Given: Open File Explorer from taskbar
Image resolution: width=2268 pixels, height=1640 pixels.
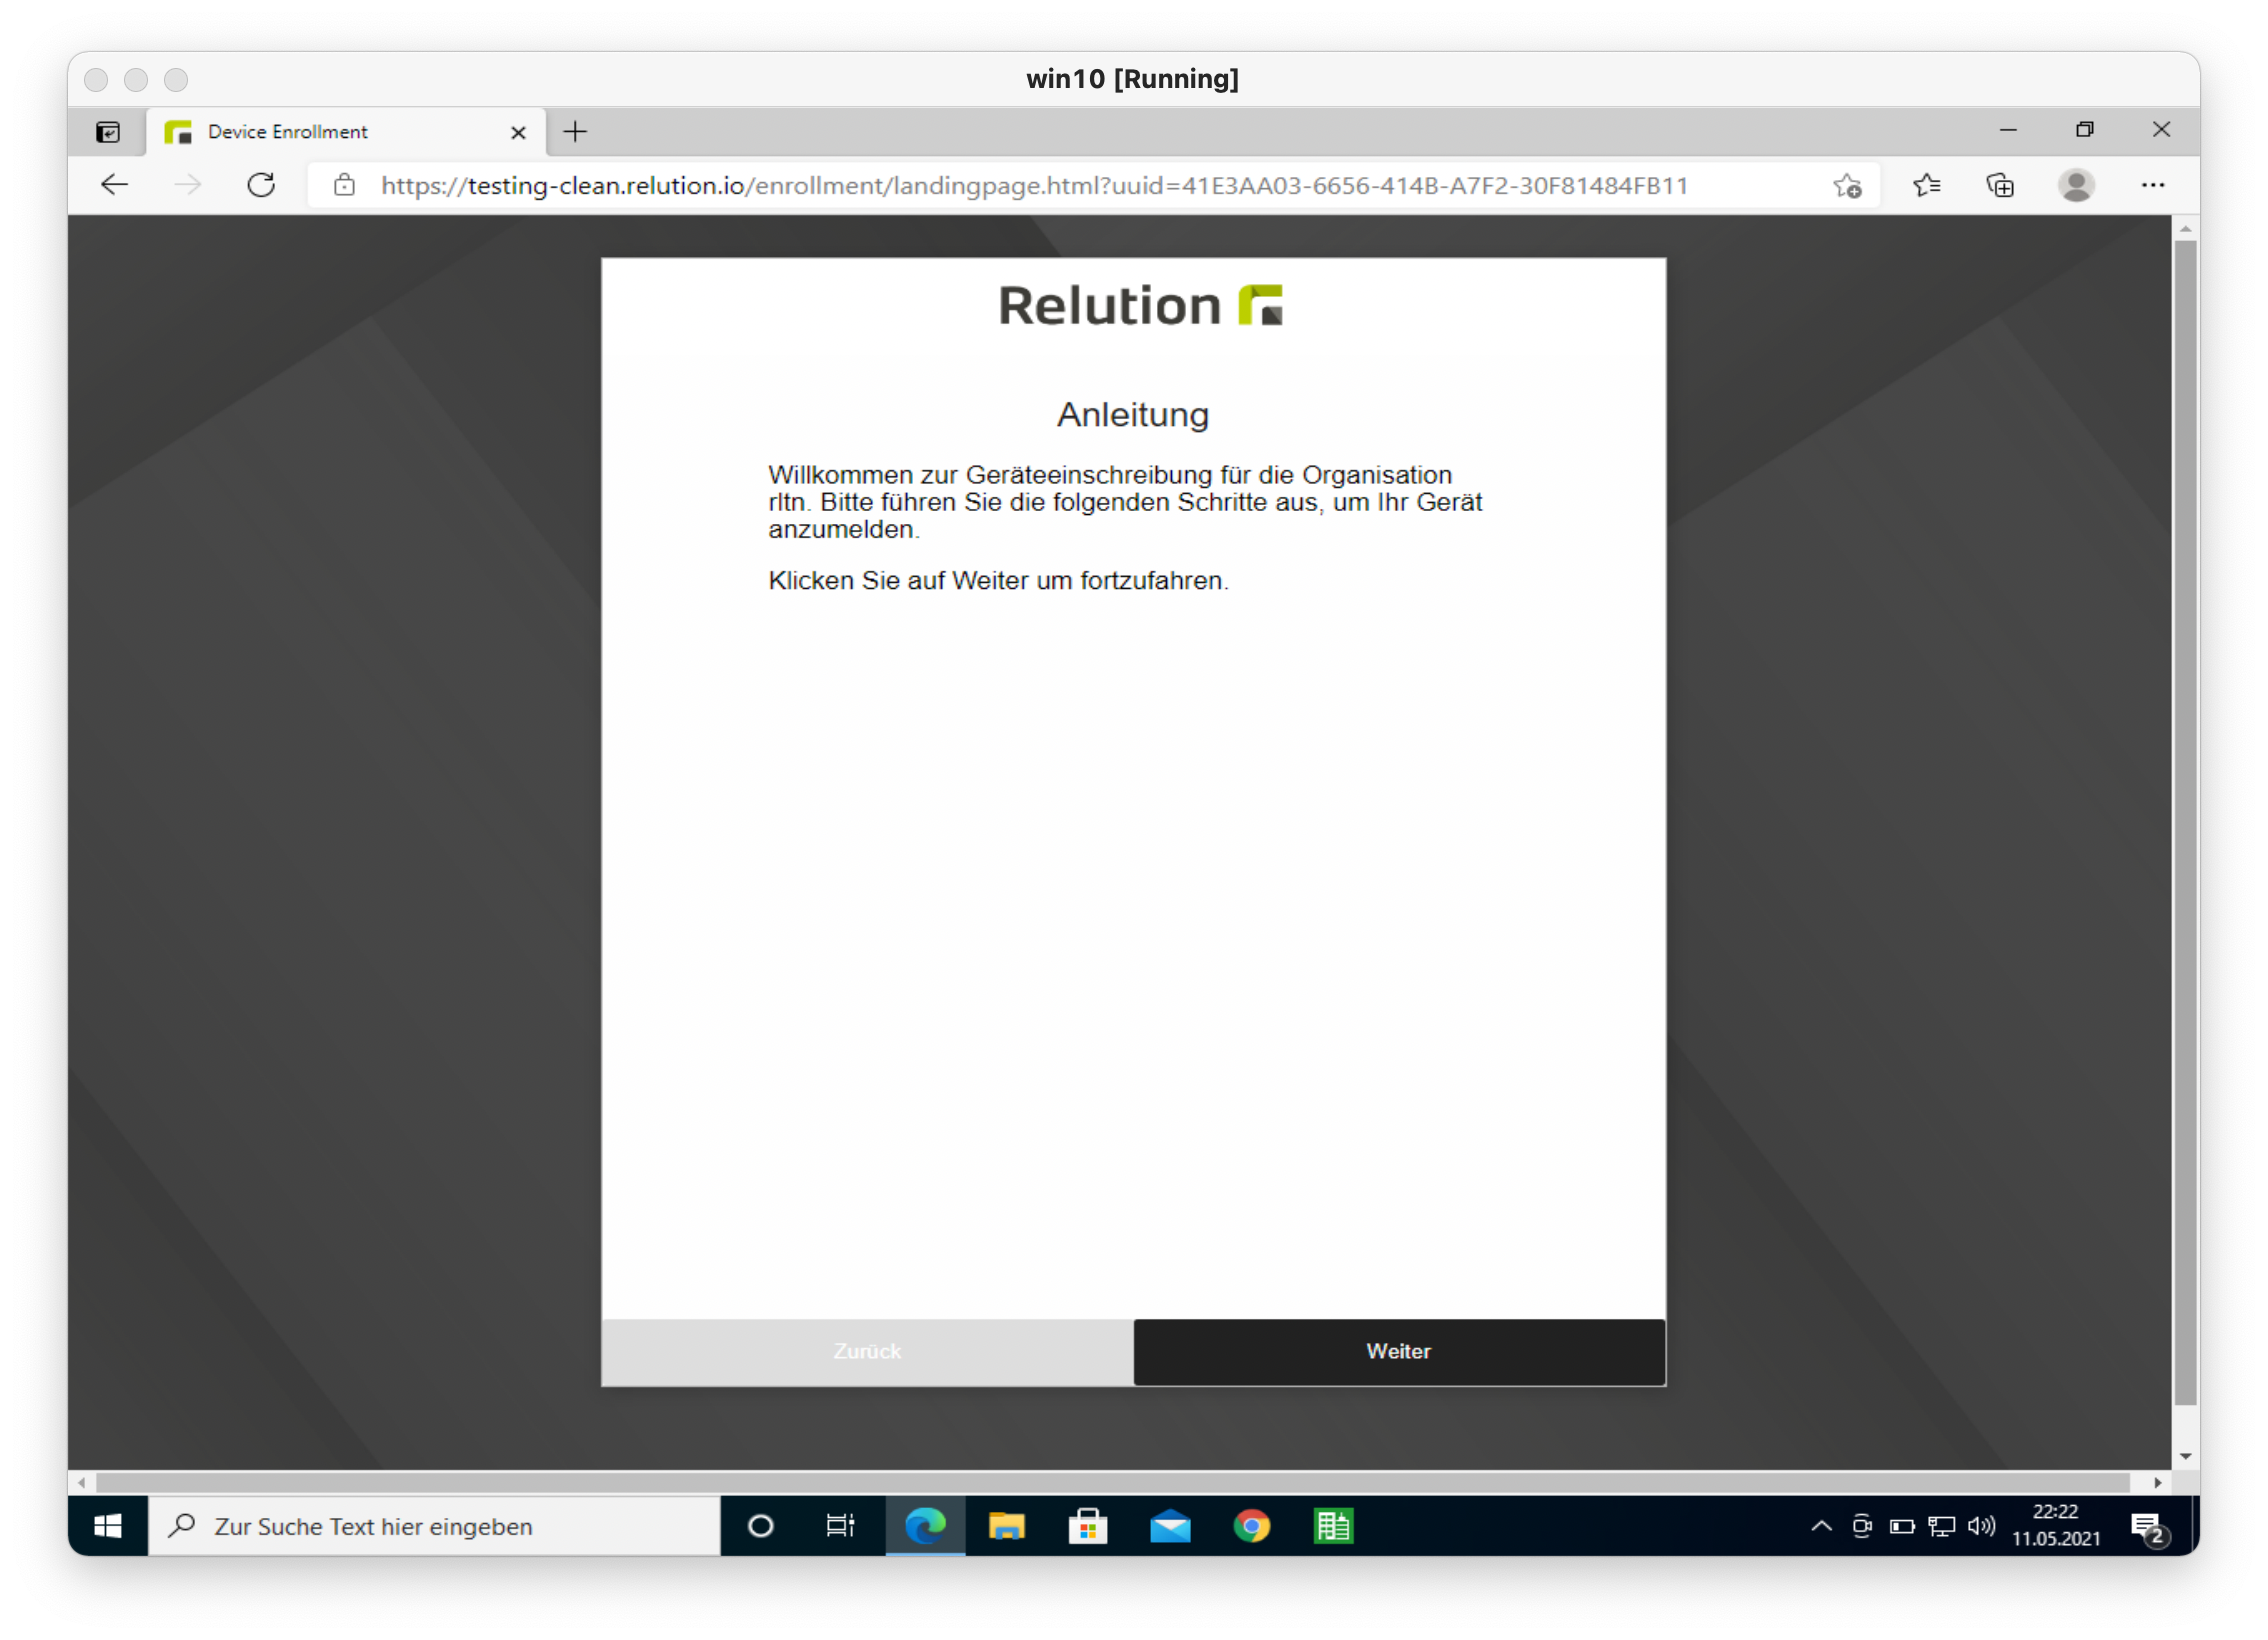Looking at the screenshot, I should pos(1006,1526).
